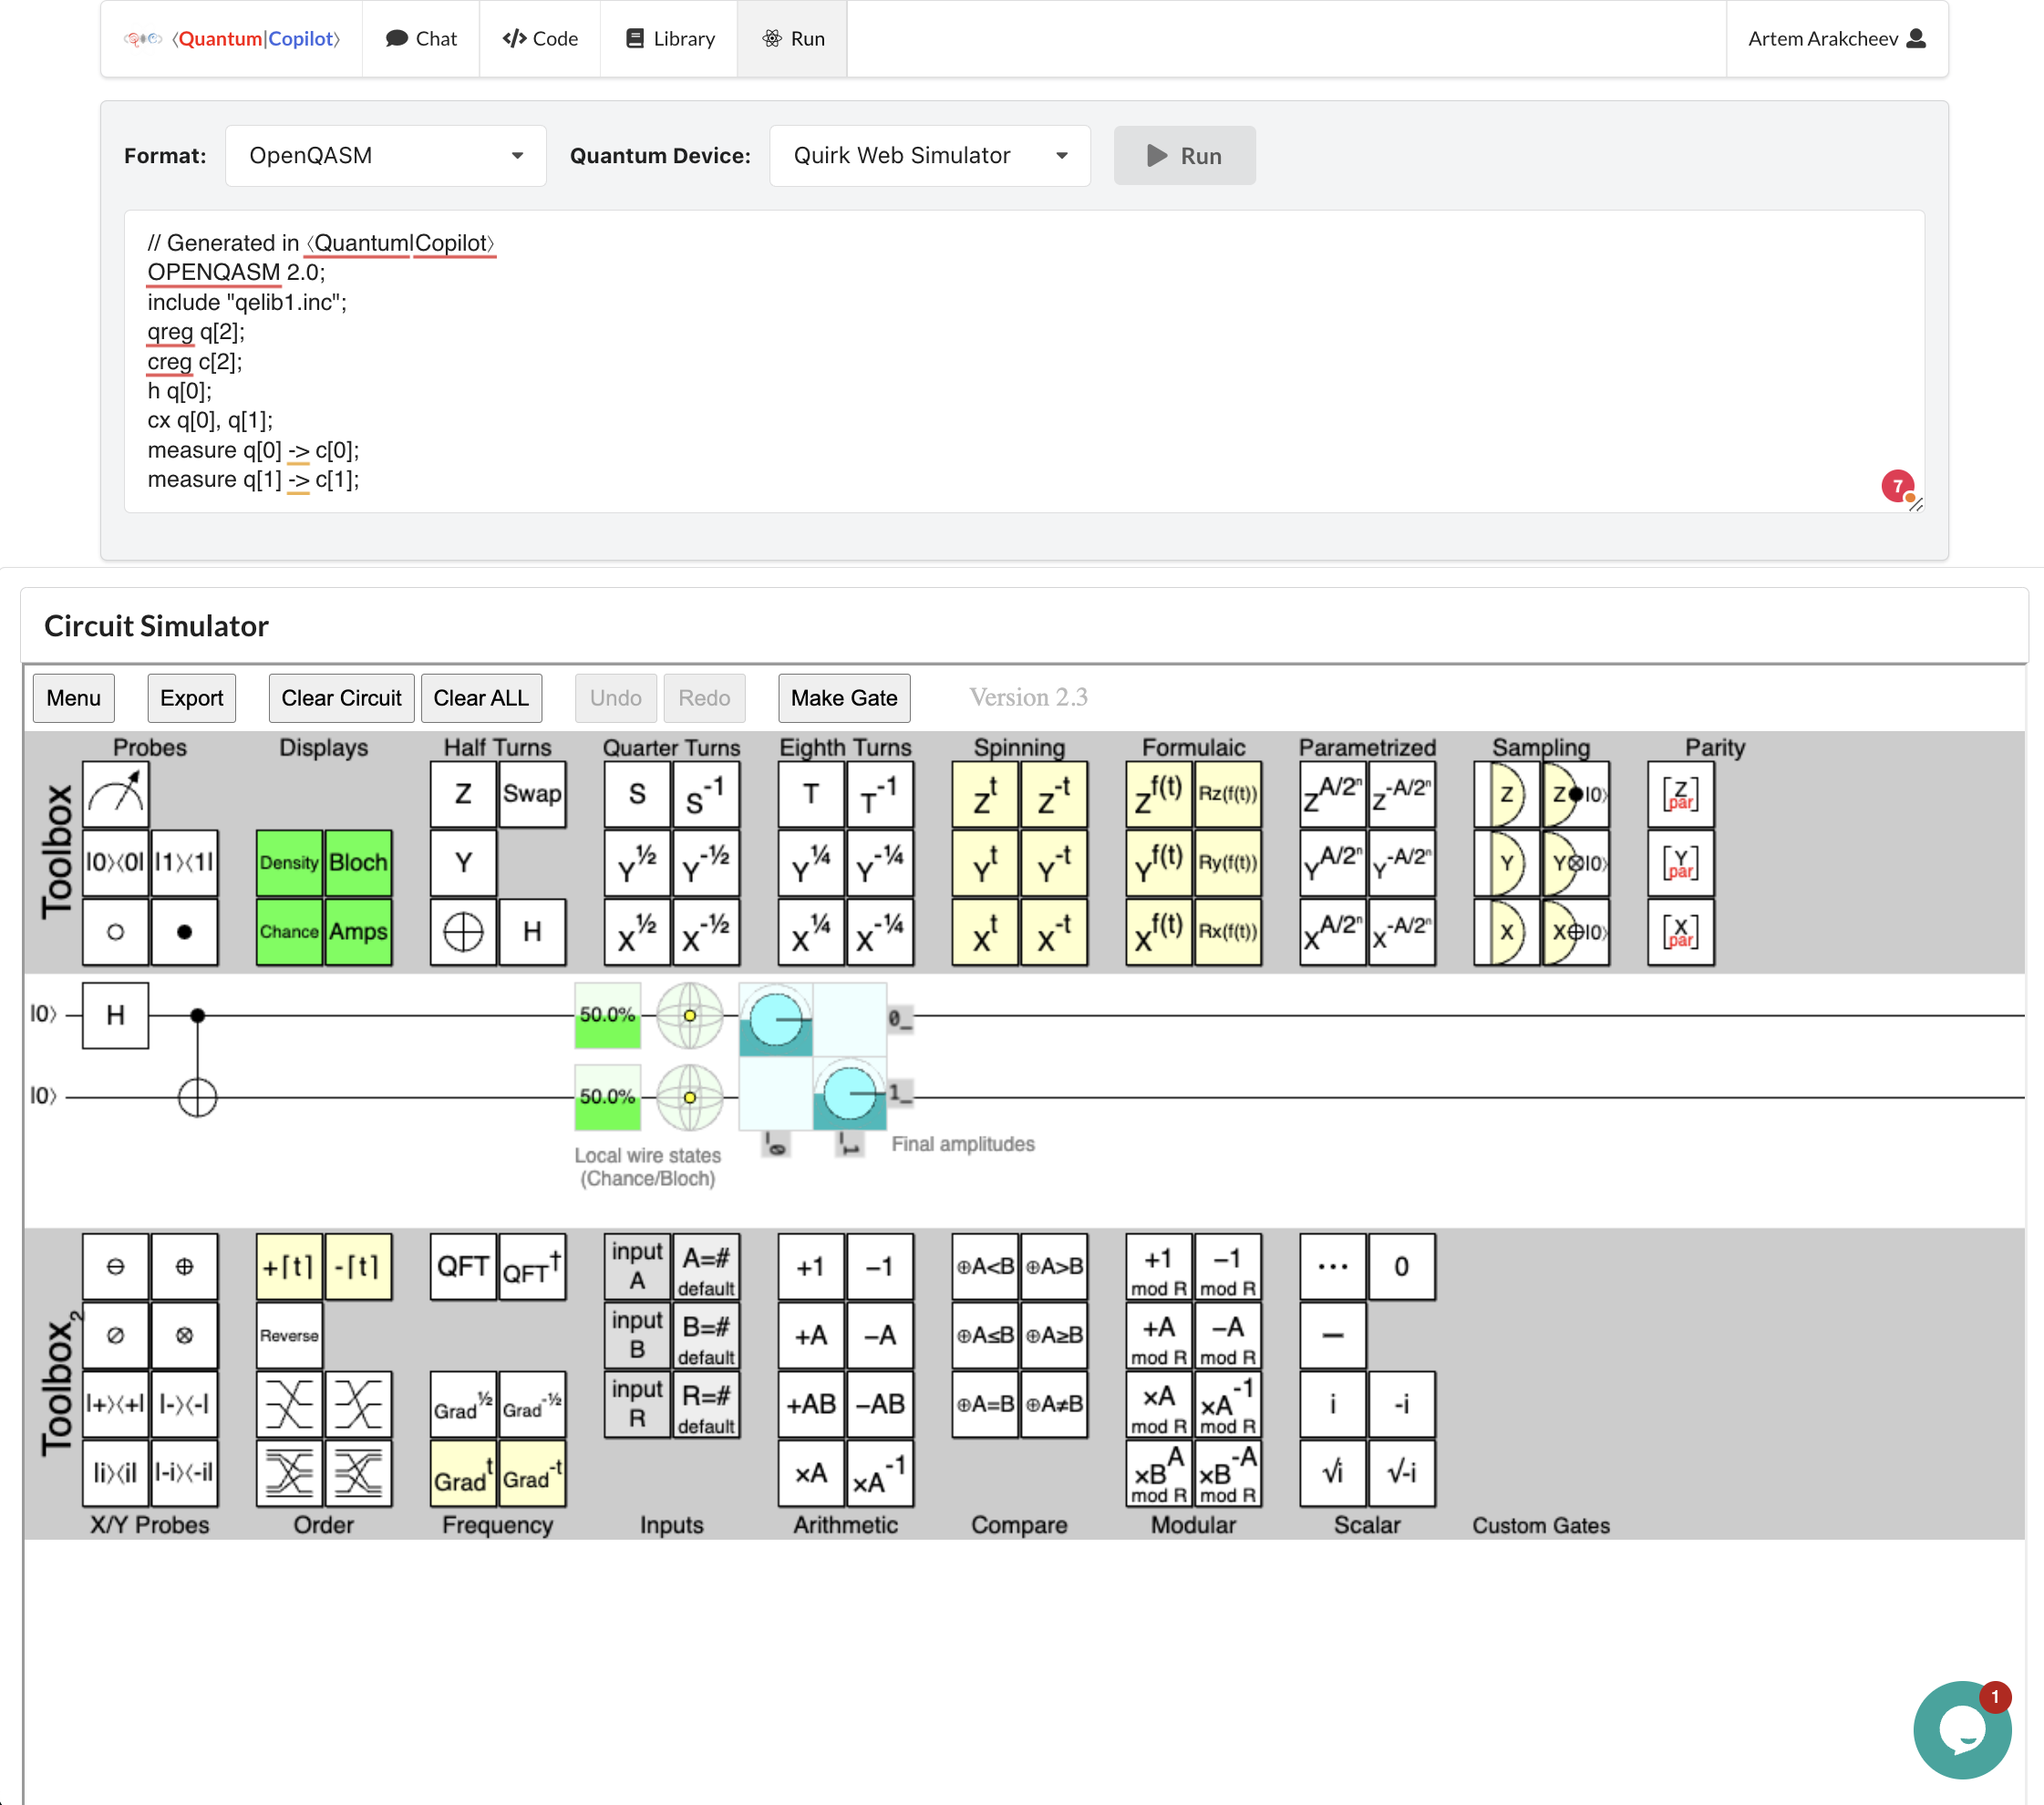Click the second wire Bloch sphere display
Screen dimensions: 2044x1805
(689, 1098)
